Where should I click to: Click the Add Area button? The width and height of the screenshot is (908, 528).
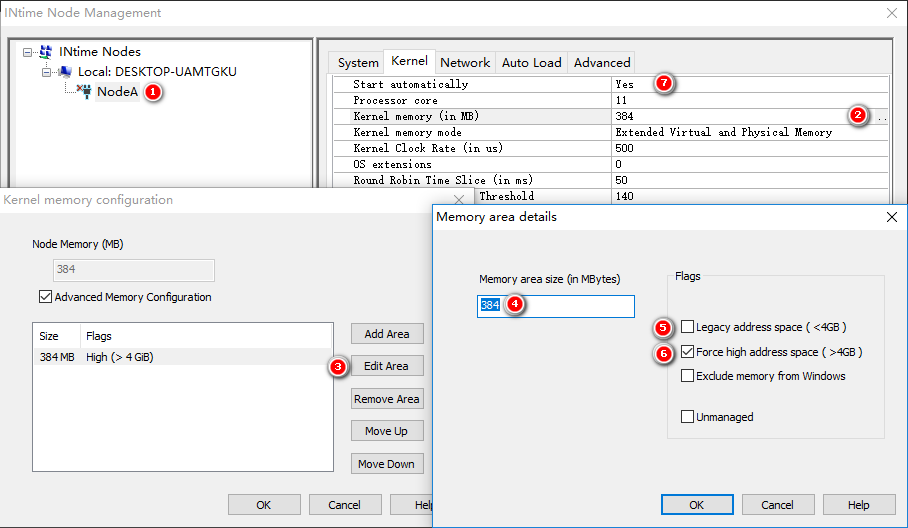point(387,334)
